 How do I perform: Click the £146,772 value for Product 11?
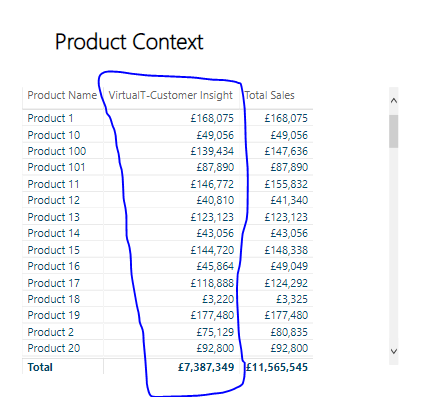tap(212, 184)
